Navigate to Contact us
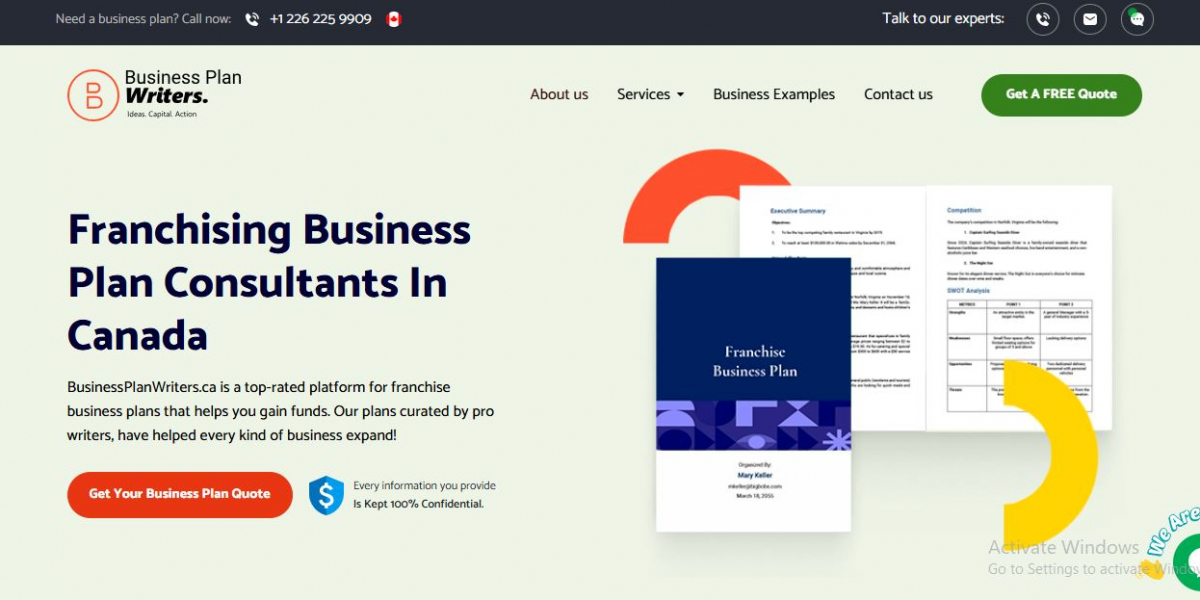1200x600 pixels. click(898, 94)
